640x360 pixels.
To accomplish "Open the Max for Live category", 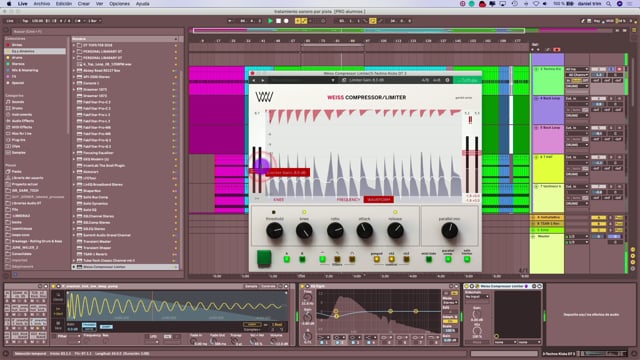I will click(22, 133).
